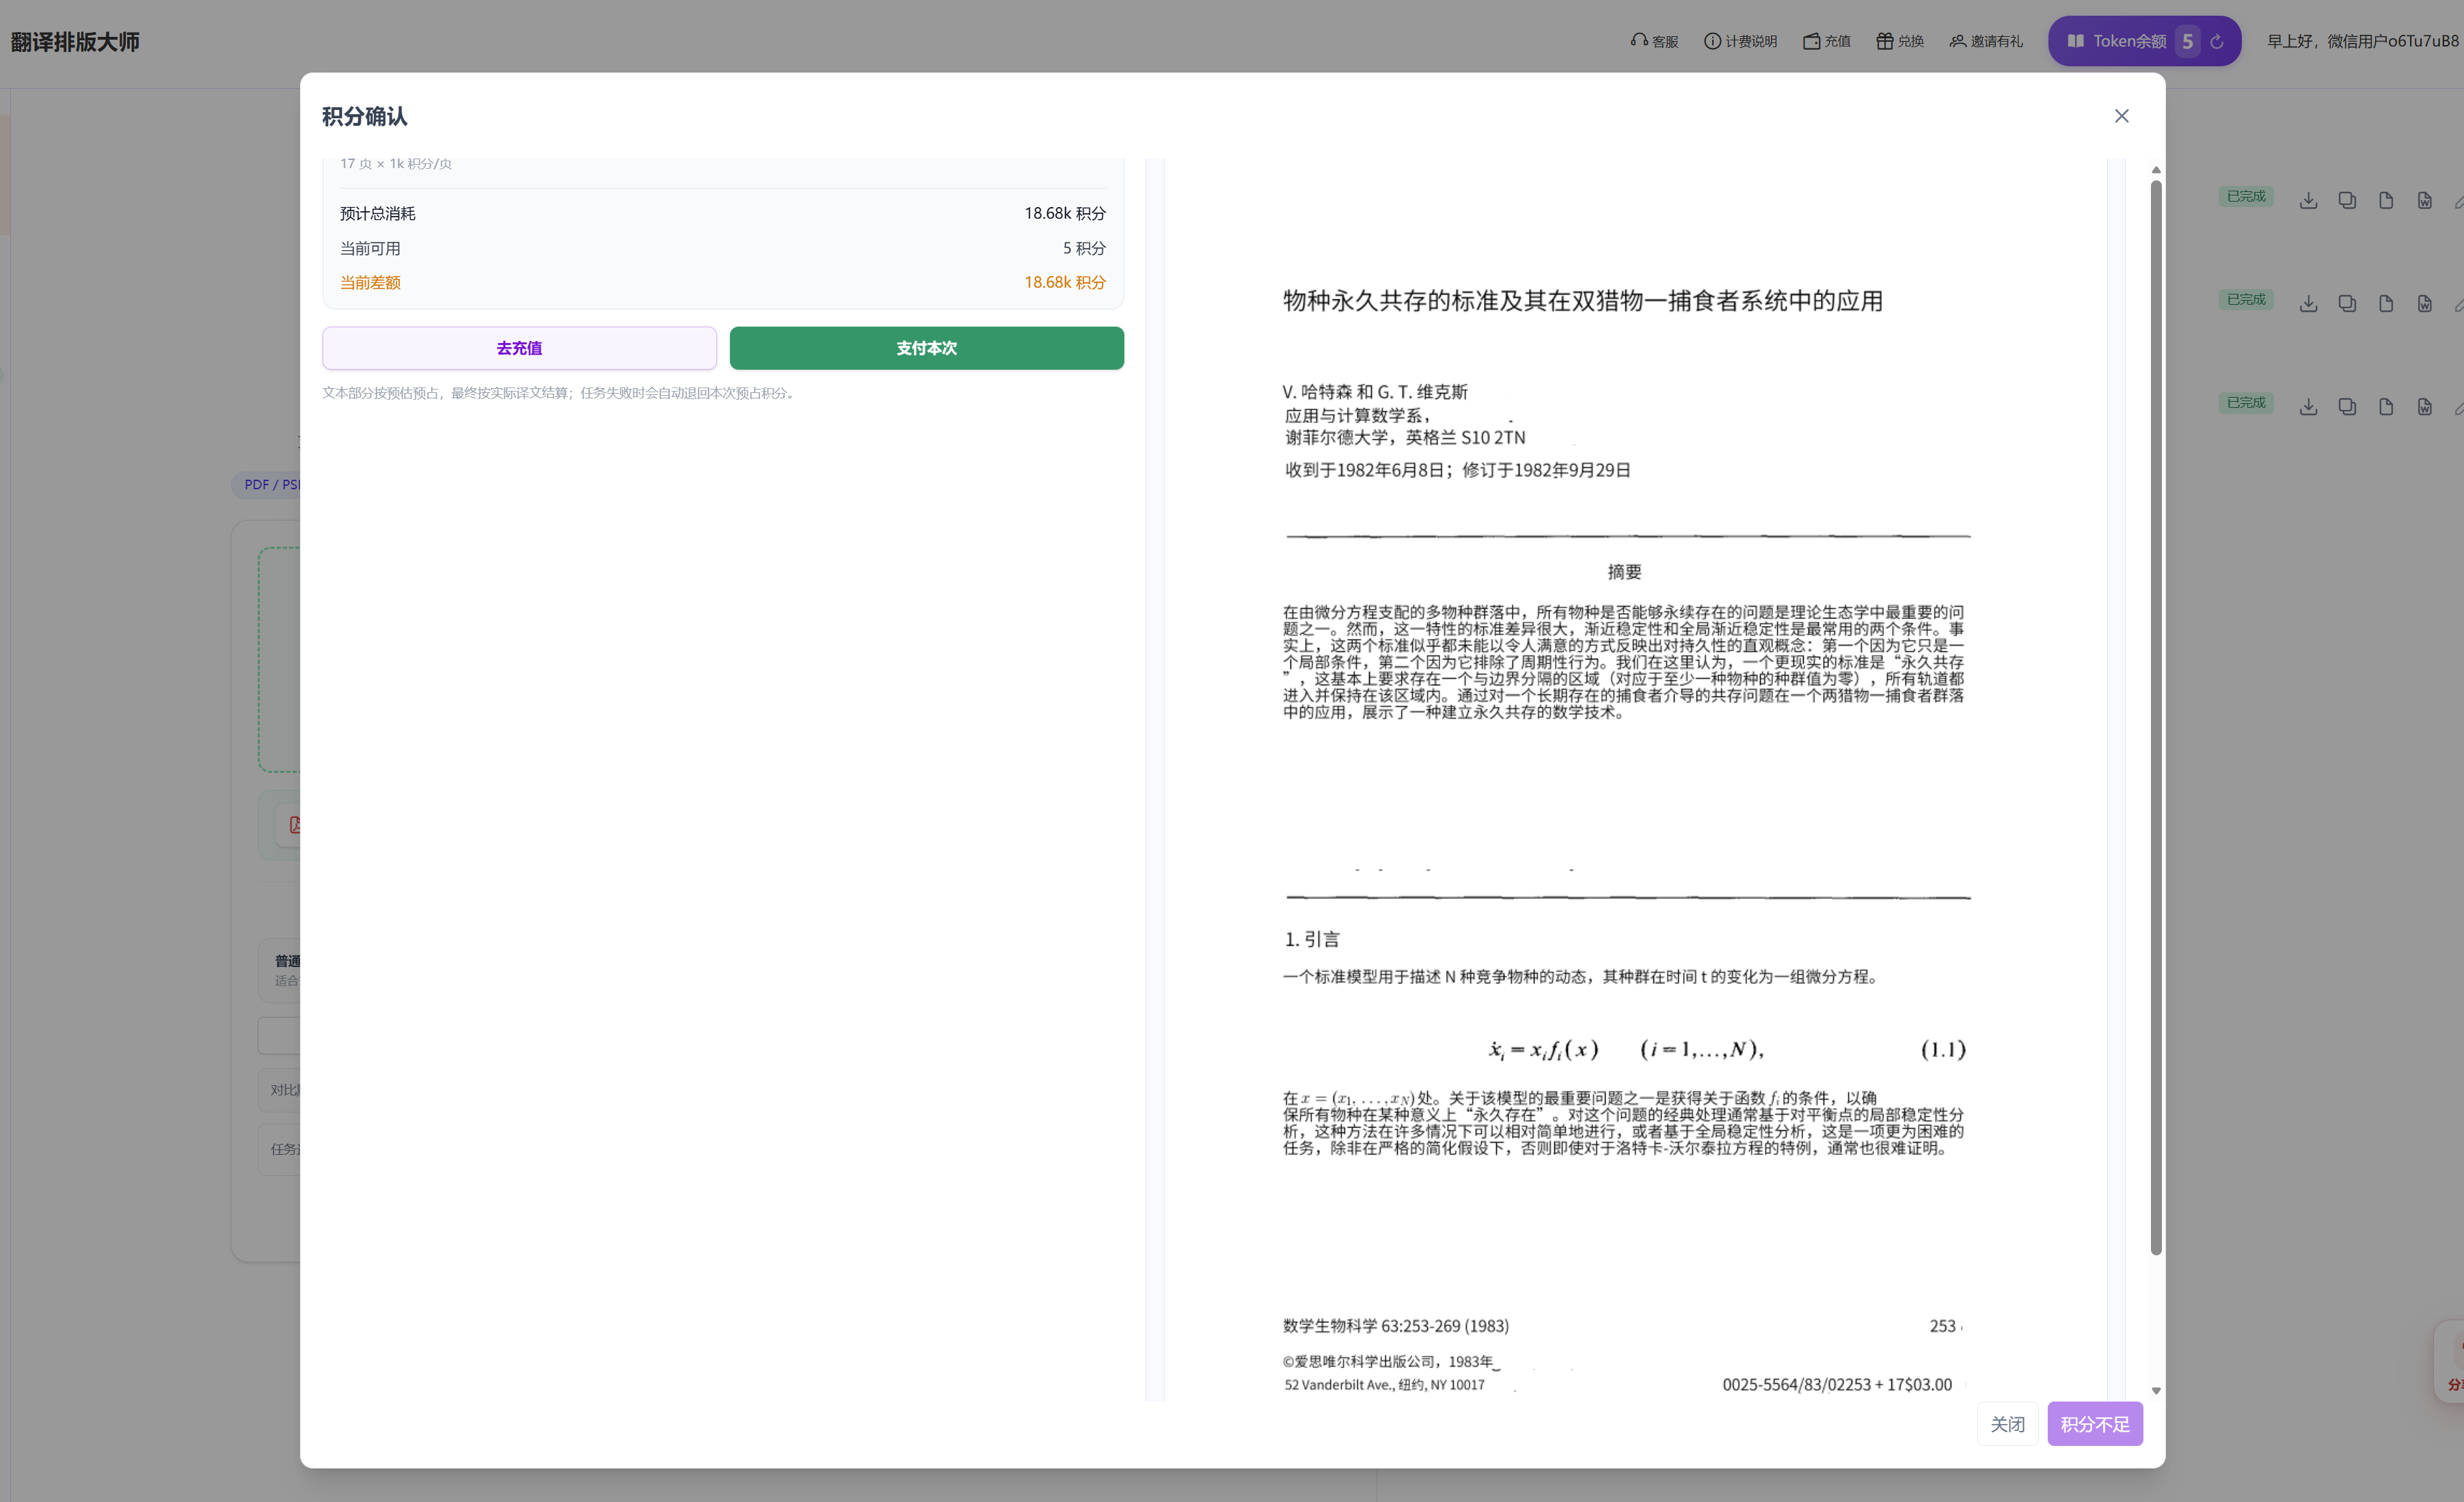The width and height of the screenshot is (2464, 1502).
Task: Click the preview pane vertical scrollbar thumb
Action: 2156,716
